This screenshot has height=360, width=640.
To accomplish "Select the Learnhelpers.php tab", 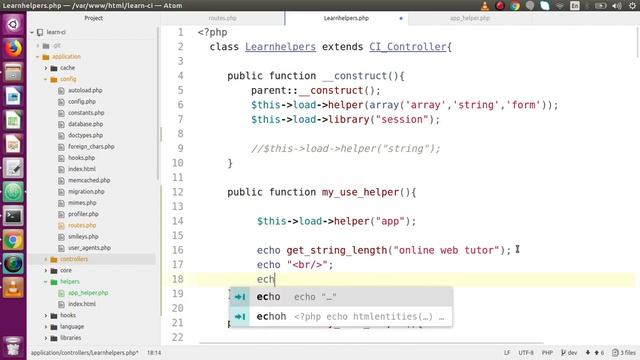I will pos(346,18).
